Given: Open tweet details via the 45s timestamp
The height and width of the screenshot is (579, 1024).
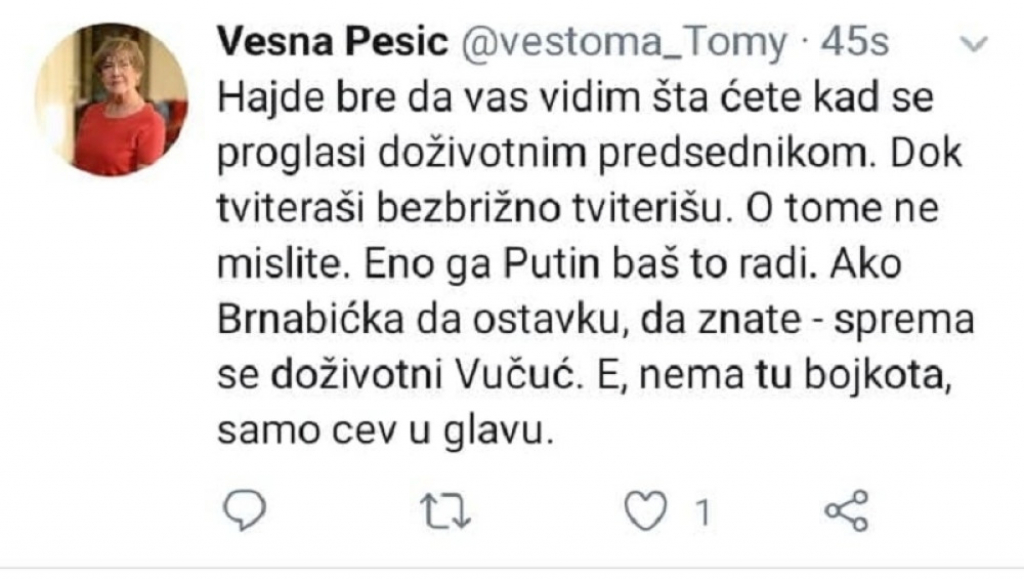Looking at the screenshot, I should pyautogui.click(x=851, y=42).
